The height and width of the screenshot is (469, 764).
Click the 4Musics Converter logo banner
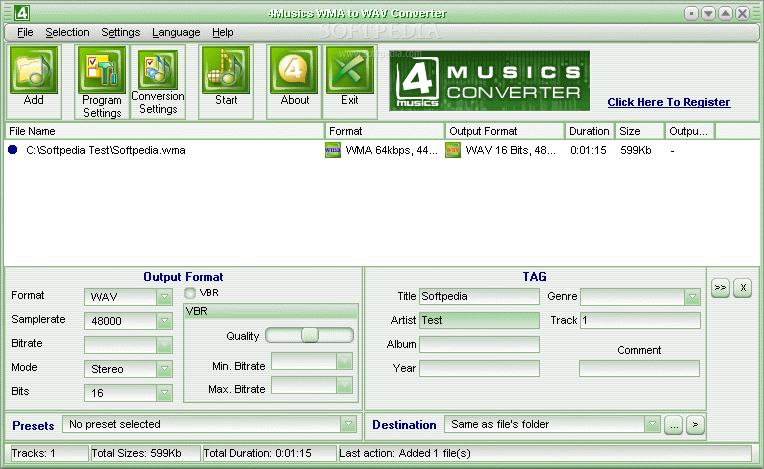click(x=489, y=81)
